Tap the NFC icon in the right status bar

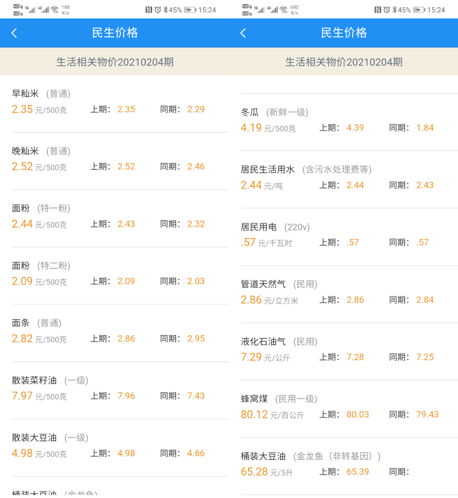(x=378, y=10)
